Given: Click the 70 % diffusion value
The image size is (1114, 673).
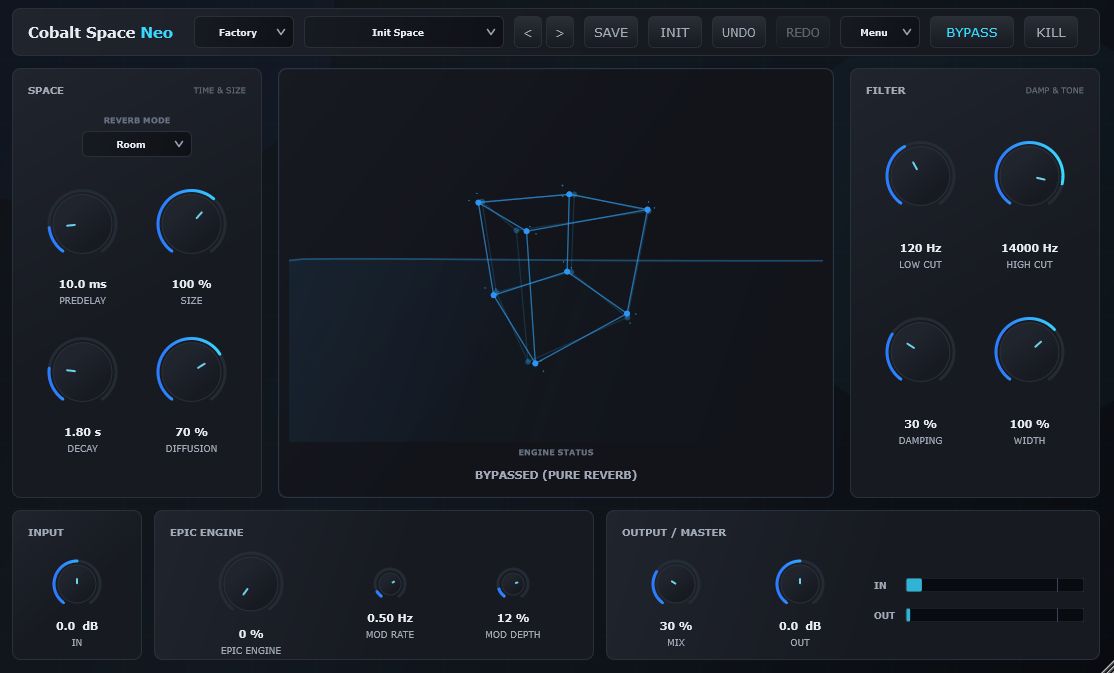Looking at the screenshot, I should coord(191,432).
